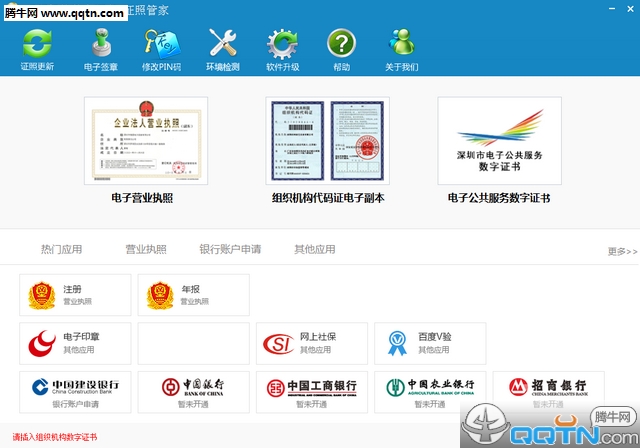The image size is (640, 448).
Task: Select the 中国农业银行 tile
Action: [x=430, y=392]
